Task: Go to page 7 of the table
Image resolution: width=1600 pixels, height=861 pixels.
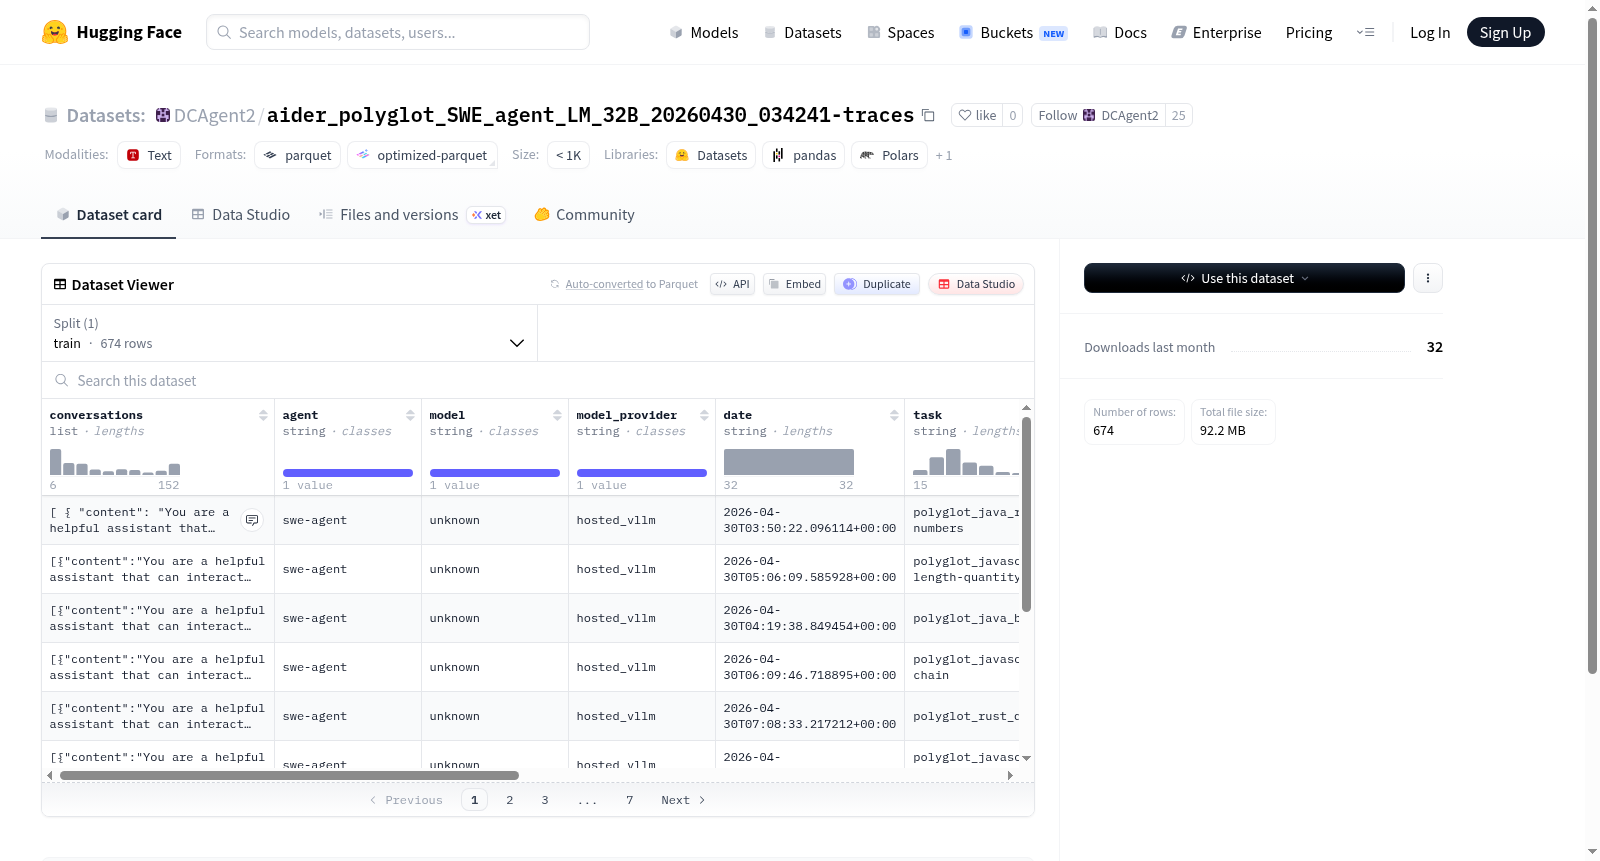Action: [x=630, y=800]
